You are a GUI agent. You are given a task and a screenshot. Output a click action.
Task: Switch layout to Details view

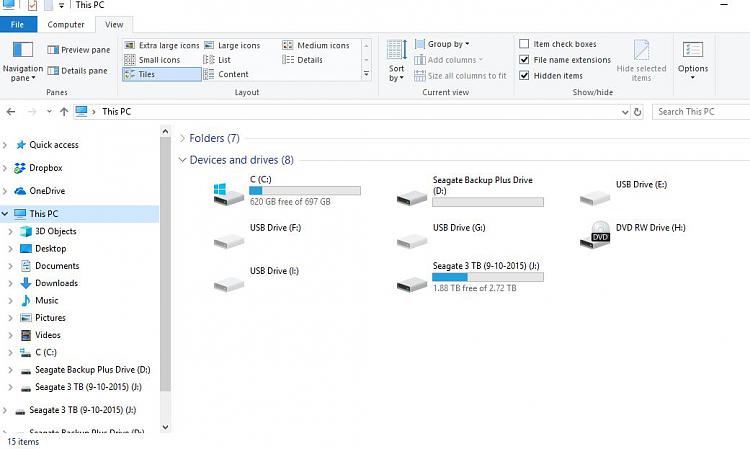(303, 60)
